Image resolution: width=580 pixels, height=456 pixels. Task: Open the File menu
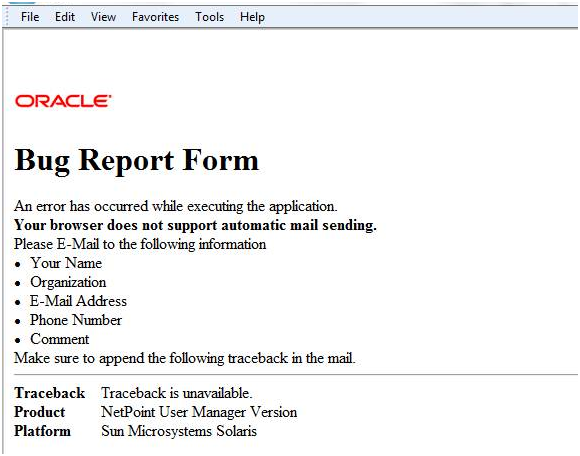tap(30, 17)
